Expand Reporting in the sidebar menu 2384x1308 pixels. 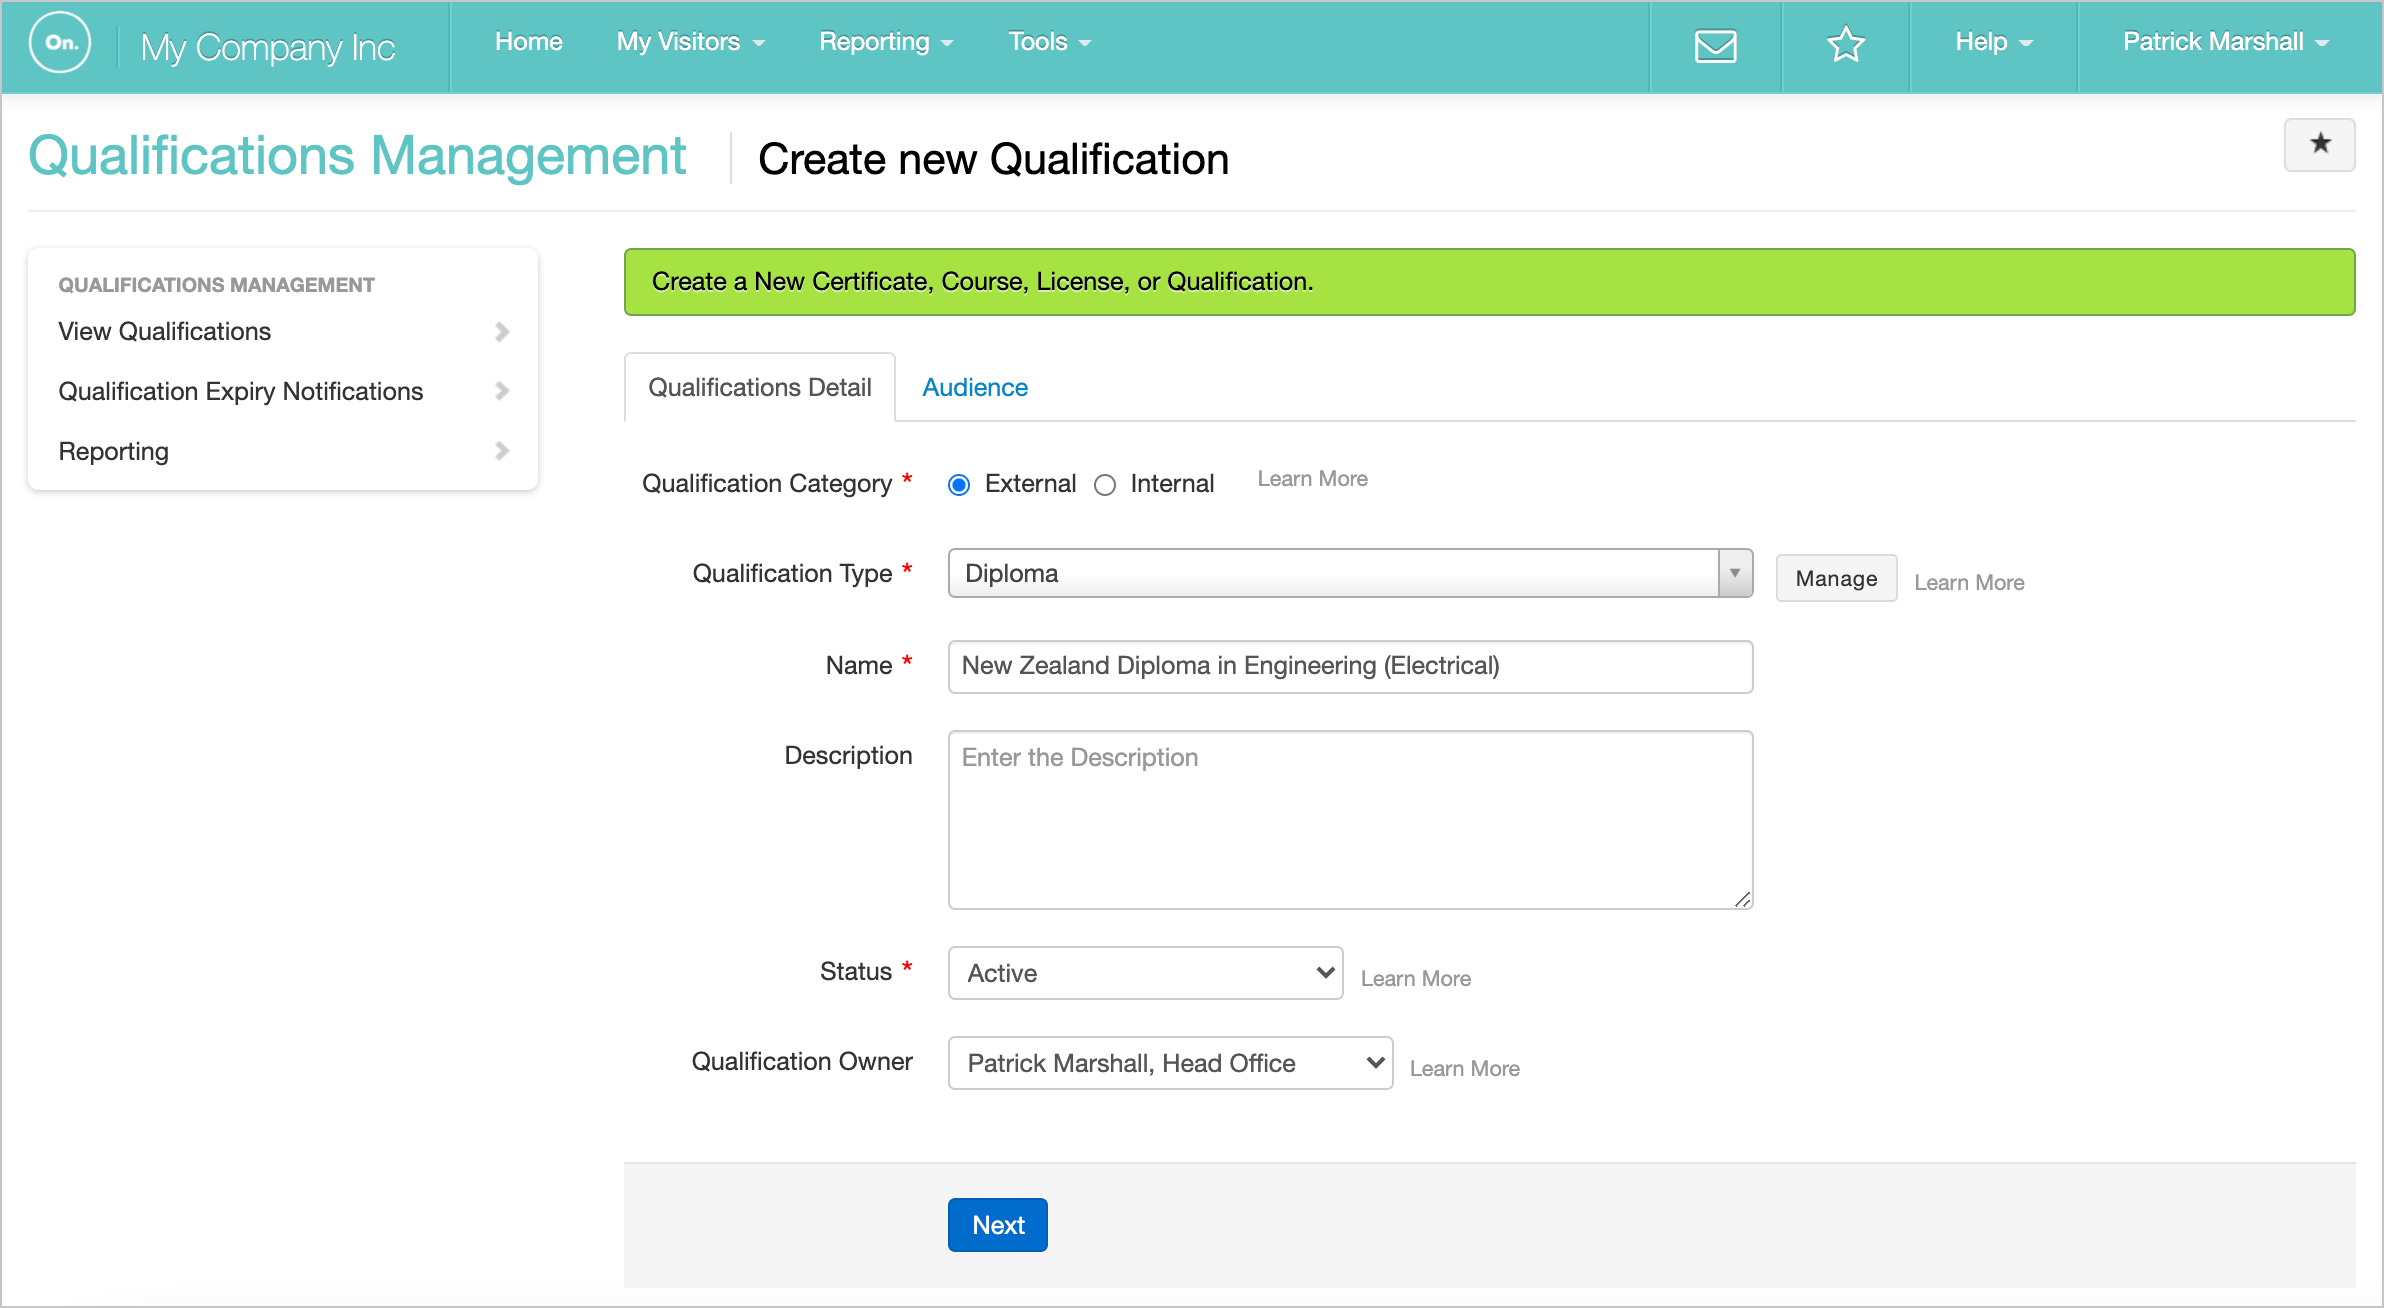coord(502,451)
